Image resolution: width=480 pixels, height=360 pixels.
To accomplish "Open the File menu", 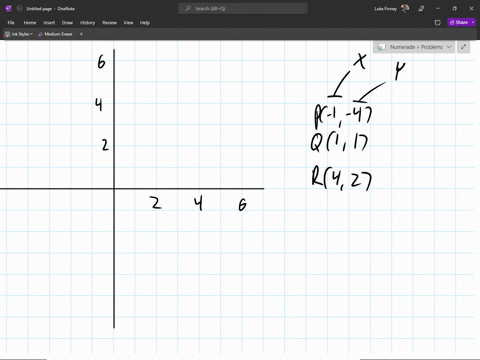I will coord(11,23).
